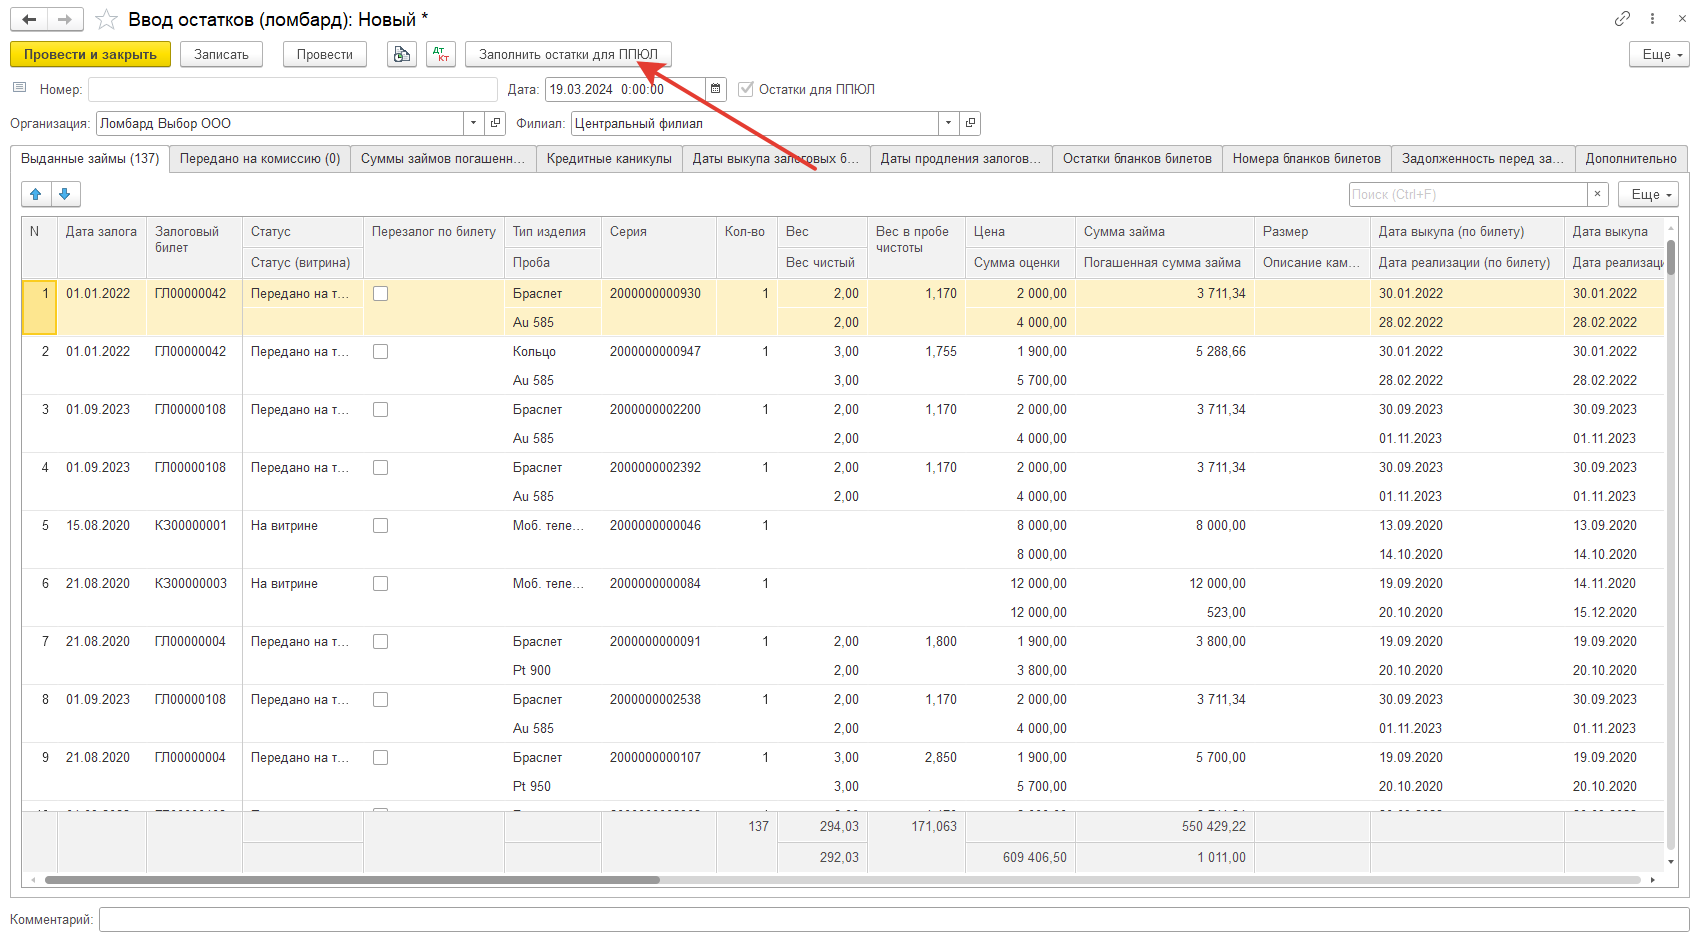The width and height of the screenshot is (1700, 939).
Task: Click the Поиск (Ctrl+F) search box
Action: click(1468, 194)
